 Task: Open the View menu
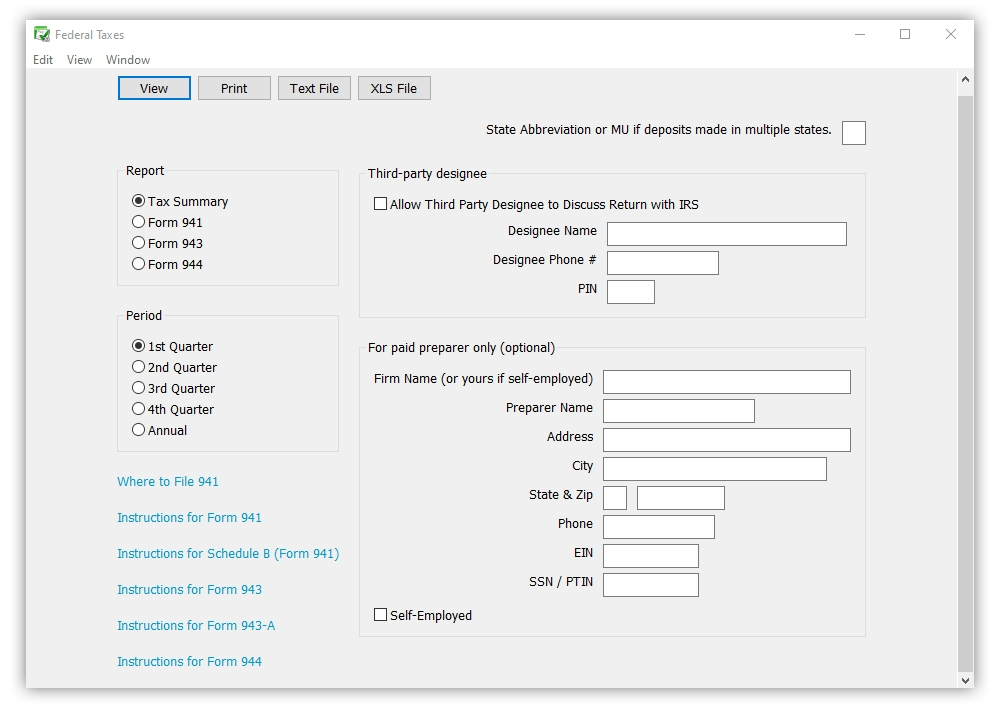click(x=79, y=60)
